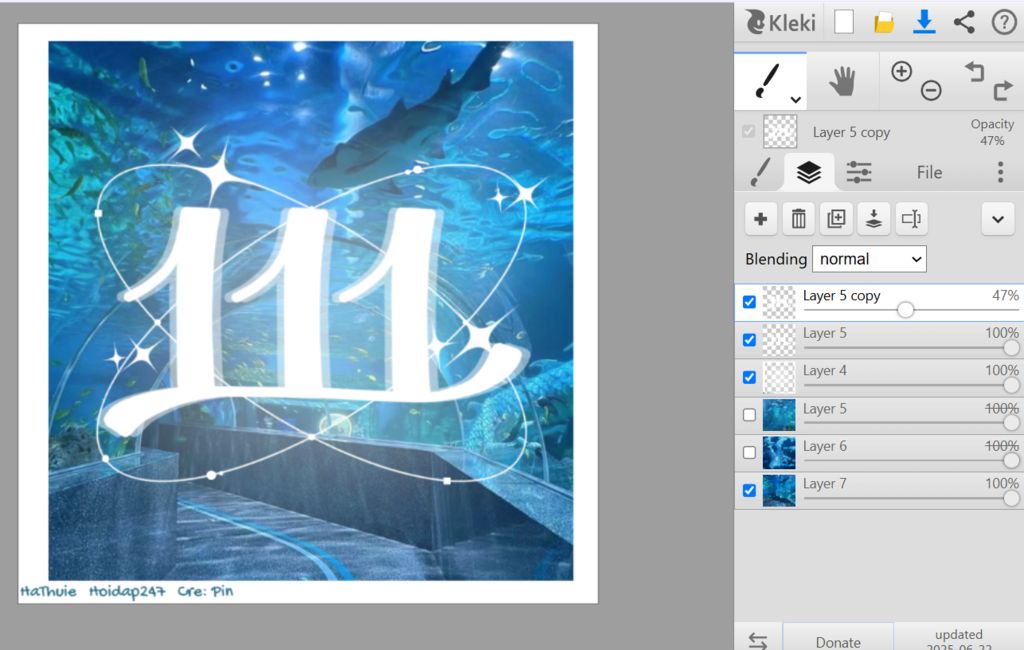
Task: Click the Layer 6 name text
Action: coord(825,446)
